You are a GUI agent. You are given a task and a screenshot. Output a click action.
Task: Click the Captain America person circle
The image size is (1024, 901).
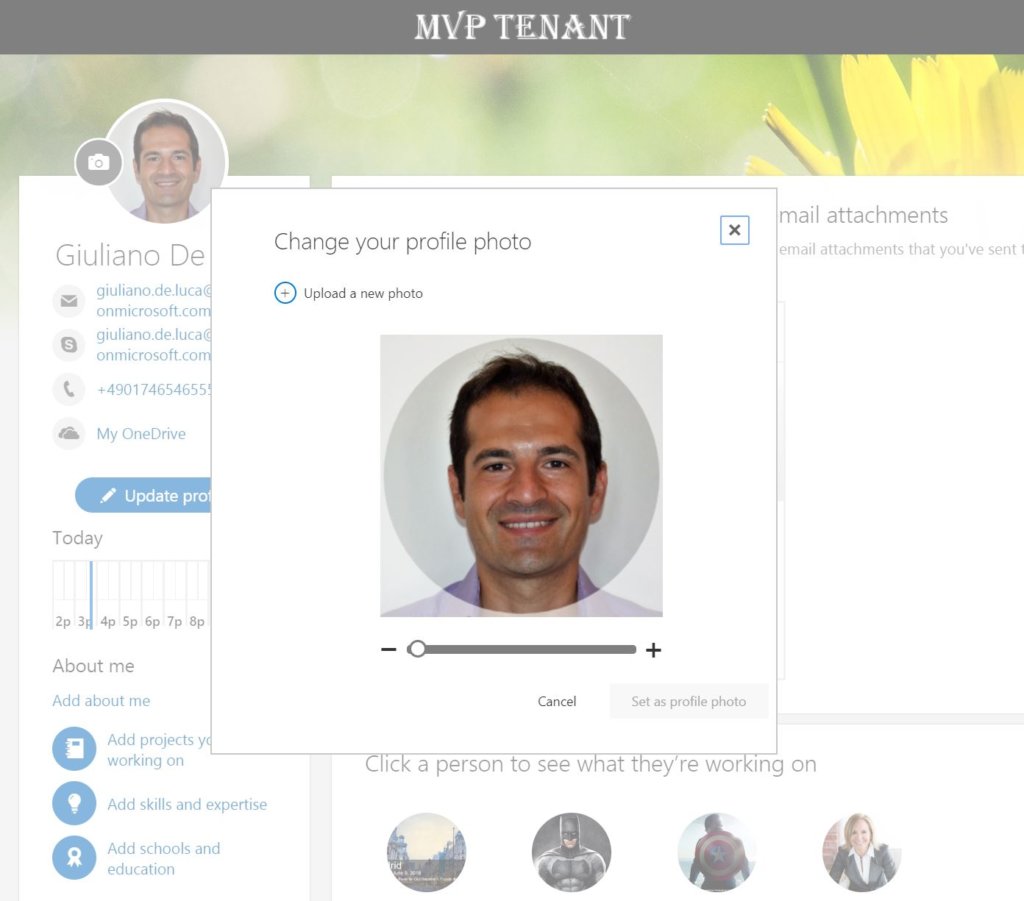pos(716,852)
